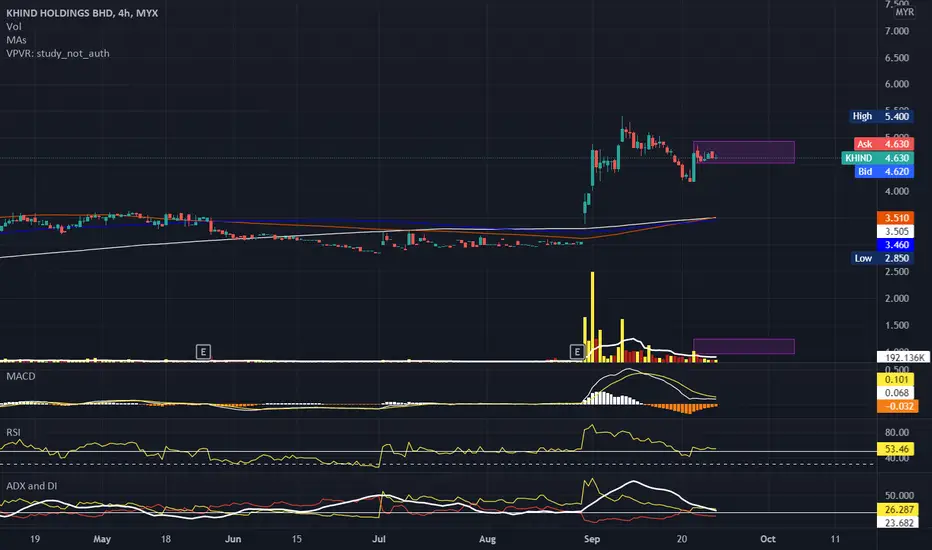Click the yellow MACD value 0.101
This screenshot has height=550, width=932.
896,379
